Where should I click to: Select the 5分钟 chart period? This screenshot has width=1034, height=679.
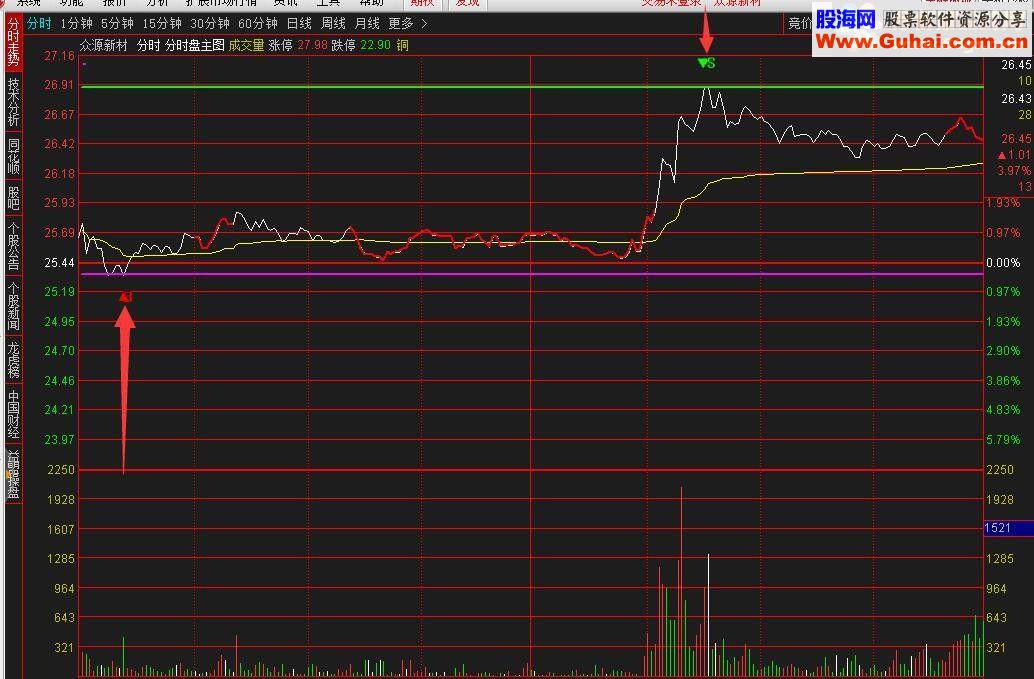pos(117,24)
